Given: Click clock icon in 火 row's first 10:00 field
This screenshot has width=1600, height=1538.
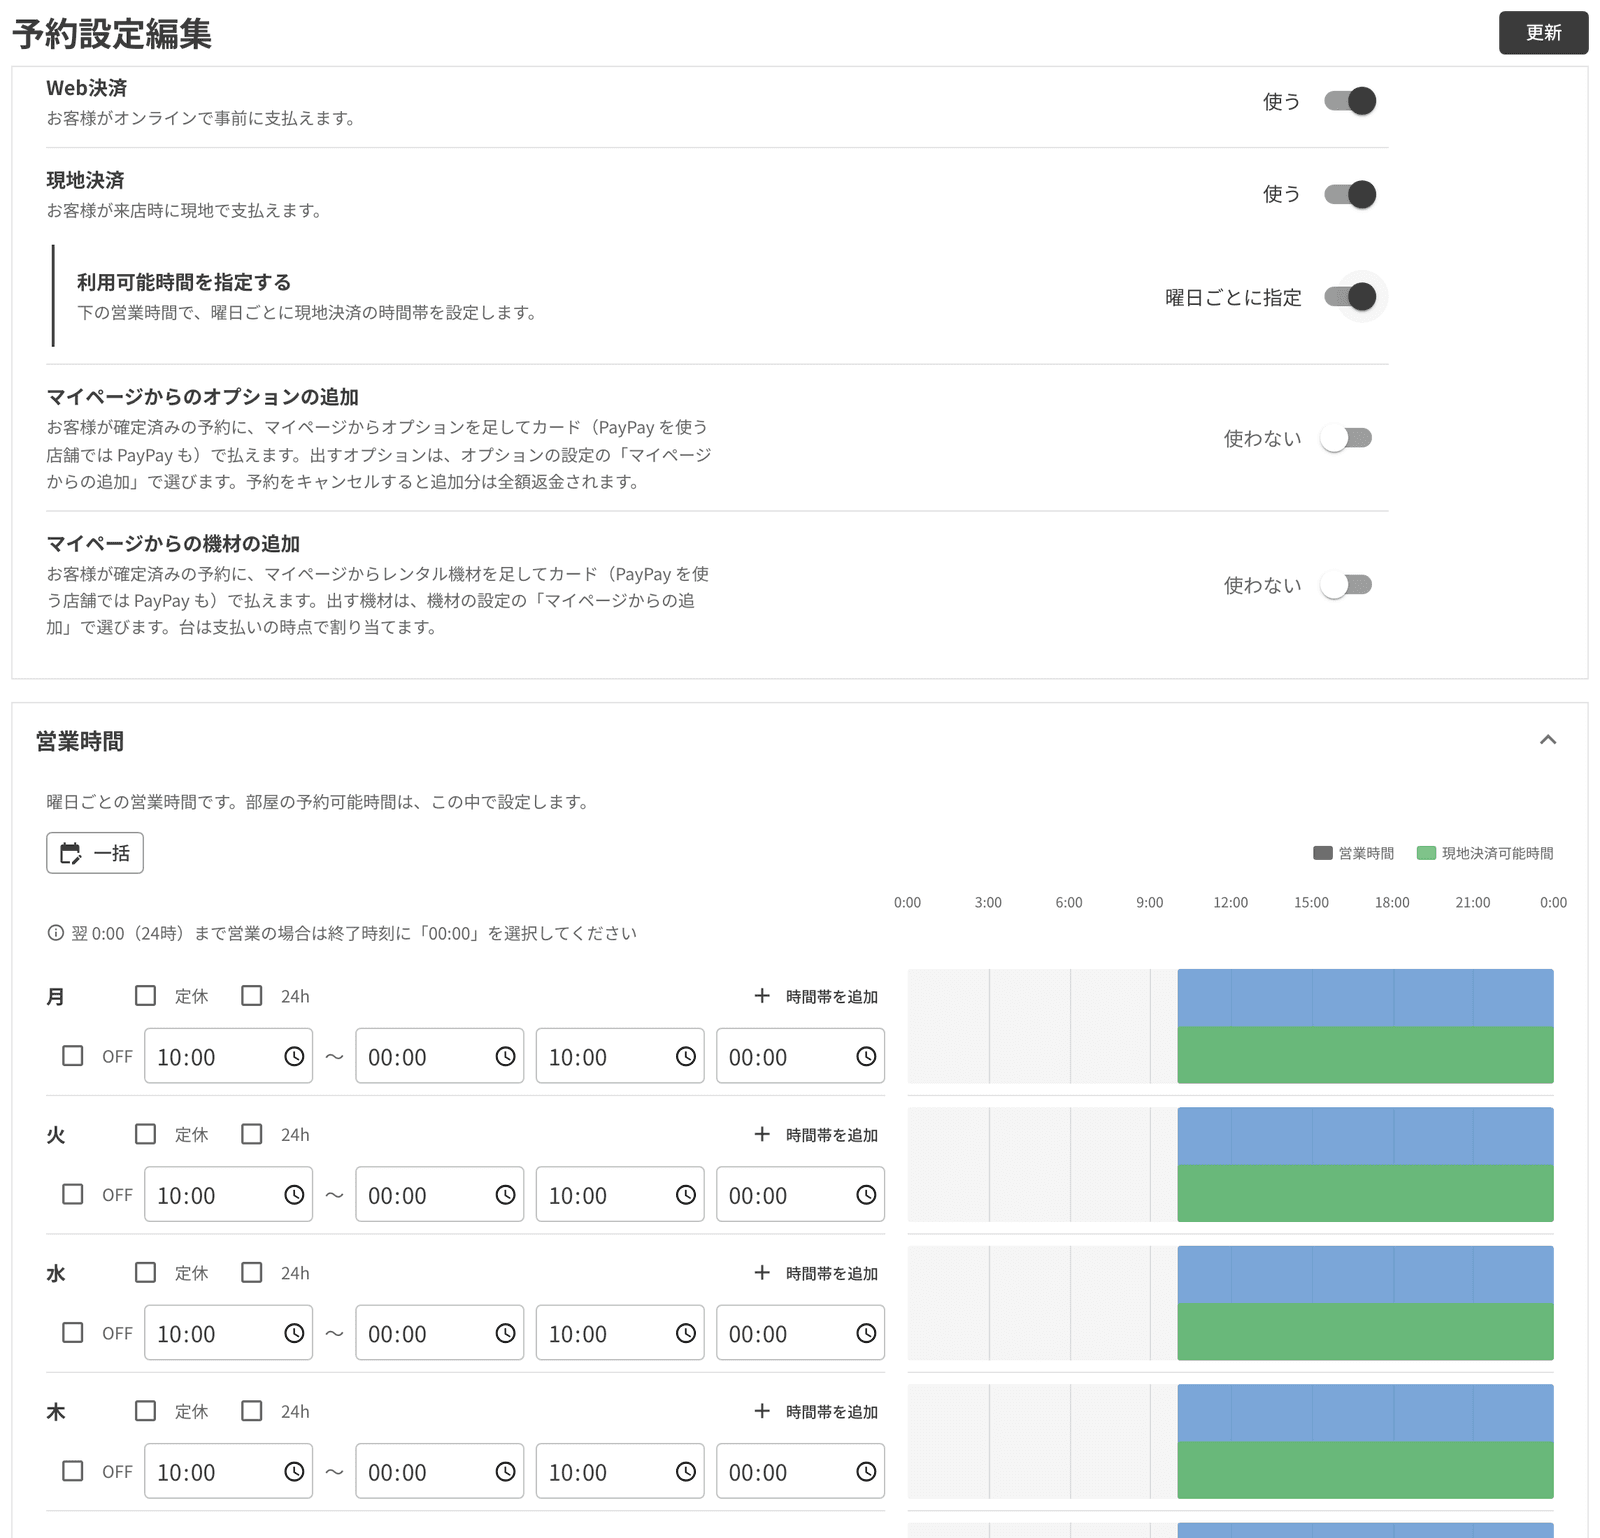Looking at the screenshot, I should click(x=294, y=1194).
